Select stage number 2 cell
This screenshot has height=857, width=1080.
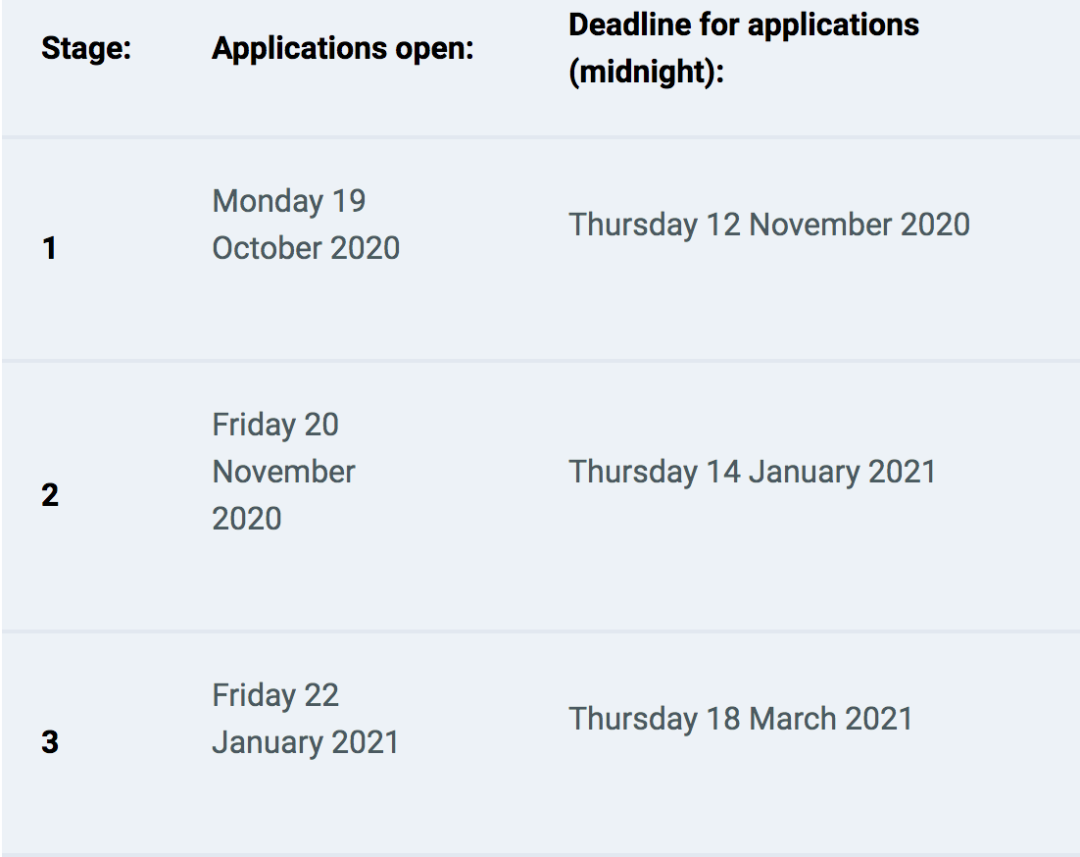pos(50,495)
